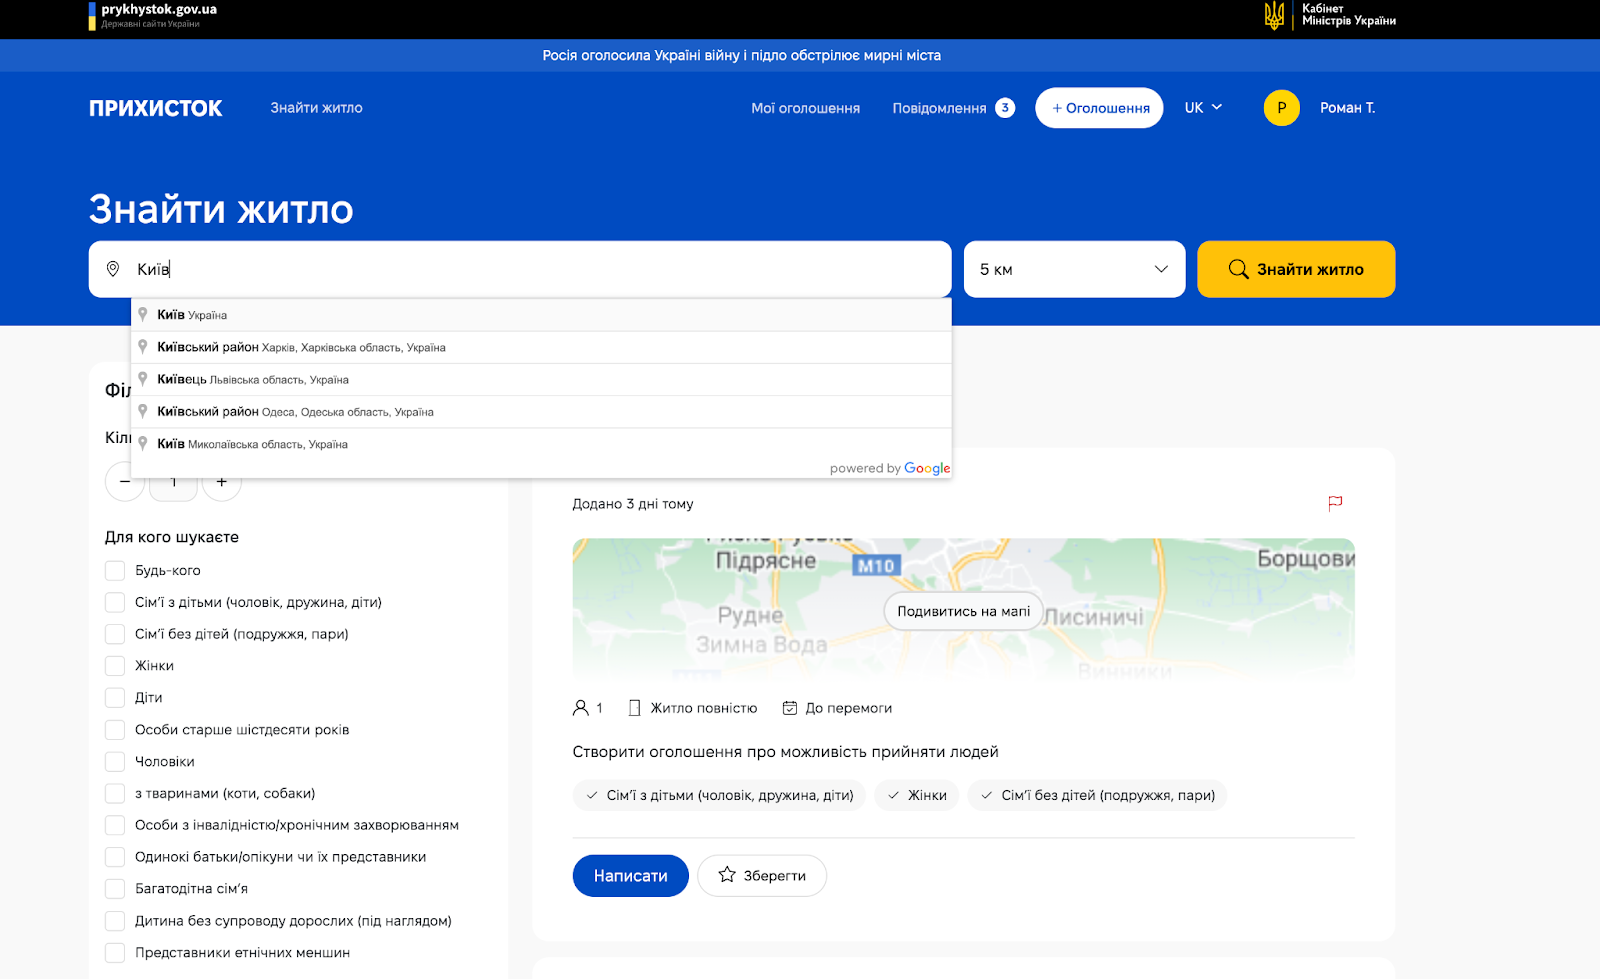1600x979 pixels.
Task: Check Представники етнічних меншин checkbox
Action: click(x=115, y=953)
